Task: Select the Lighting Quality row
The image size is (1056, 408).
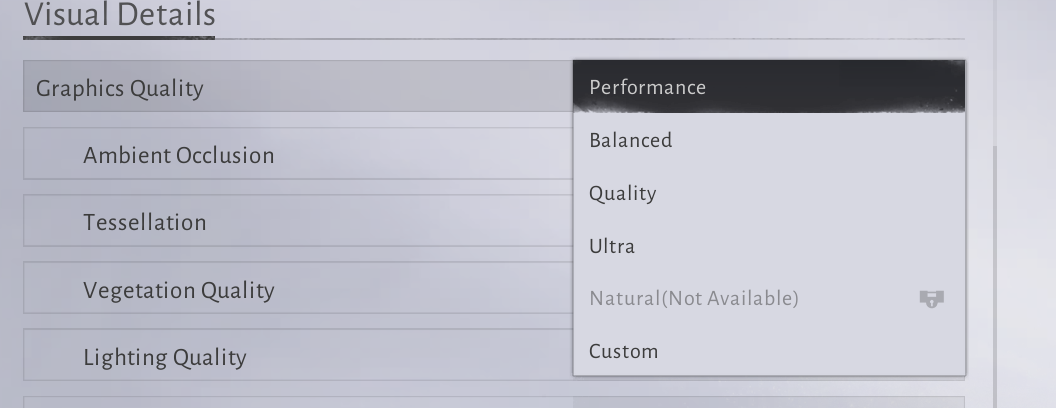Action: coord(298,358)
